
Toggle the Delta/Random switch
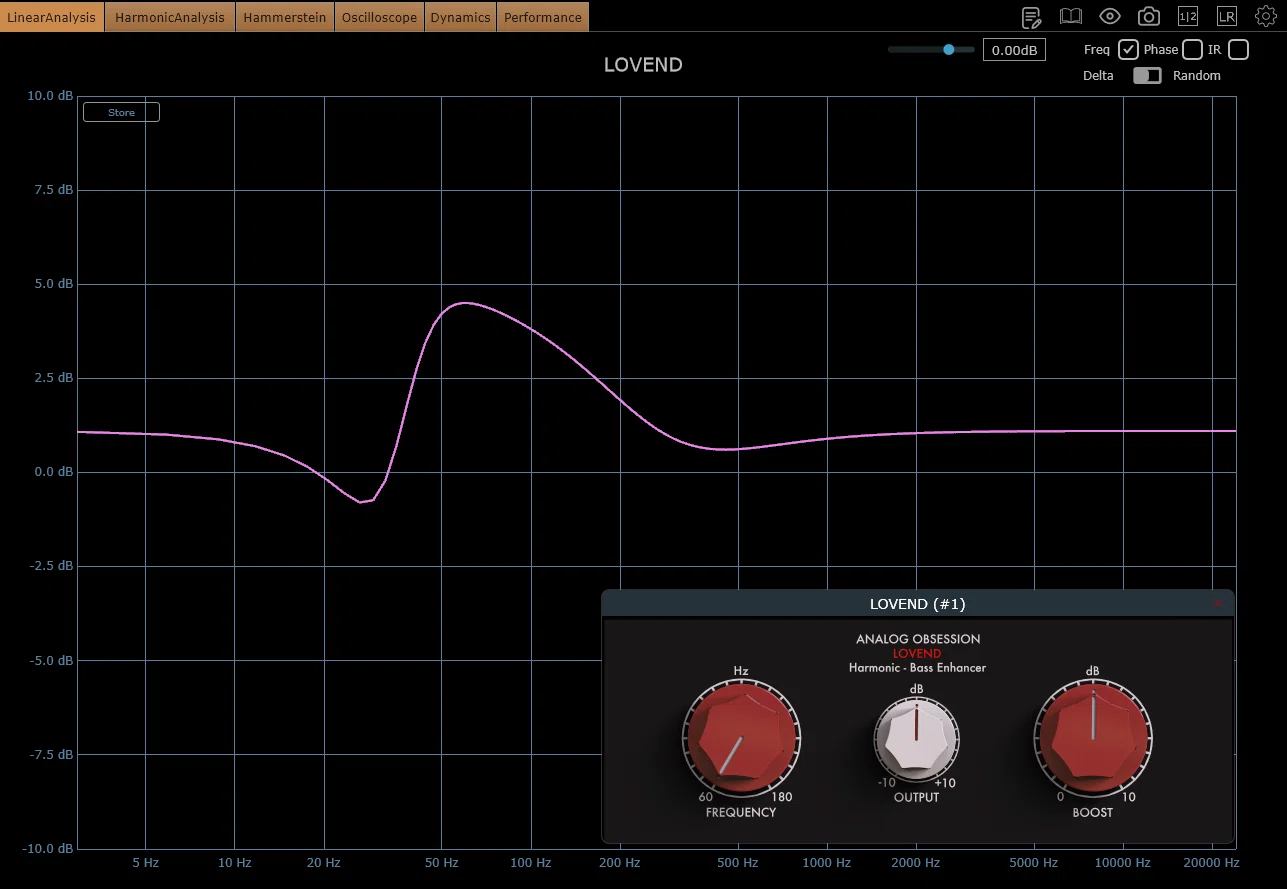point(1147,76)
